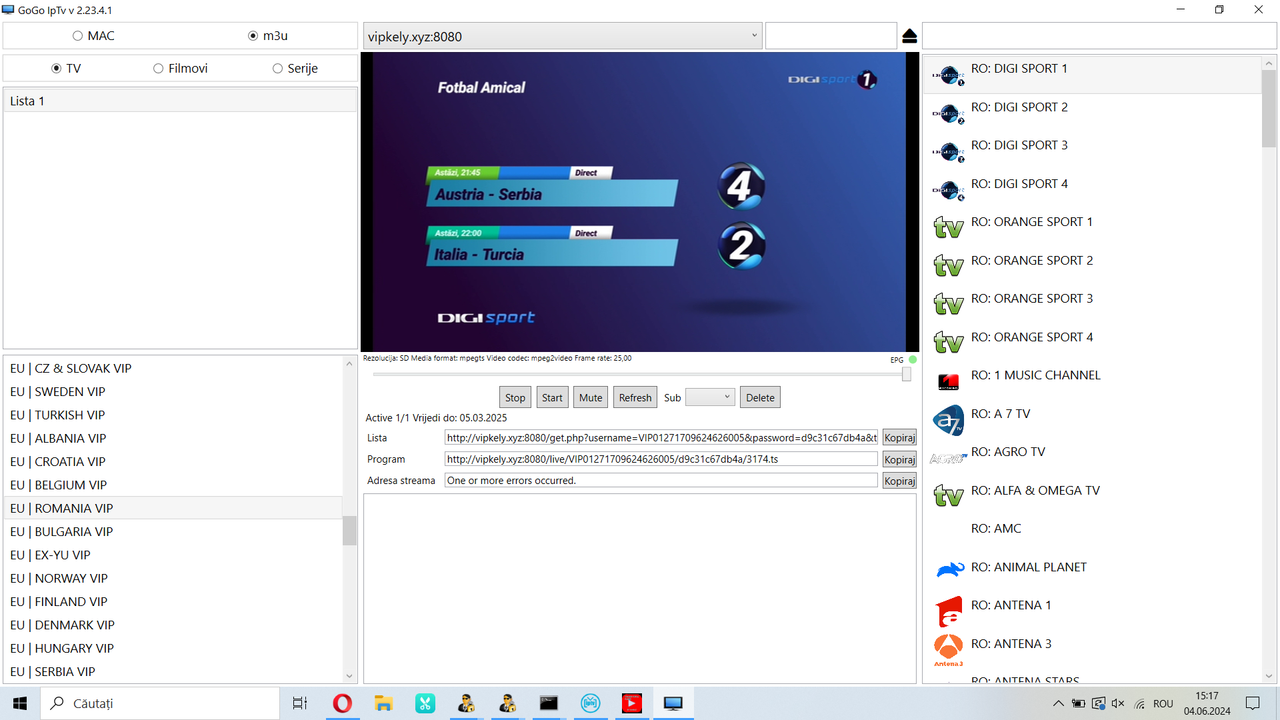Open the vipkely.xyz:8080 server dropdown

(562, 36)
